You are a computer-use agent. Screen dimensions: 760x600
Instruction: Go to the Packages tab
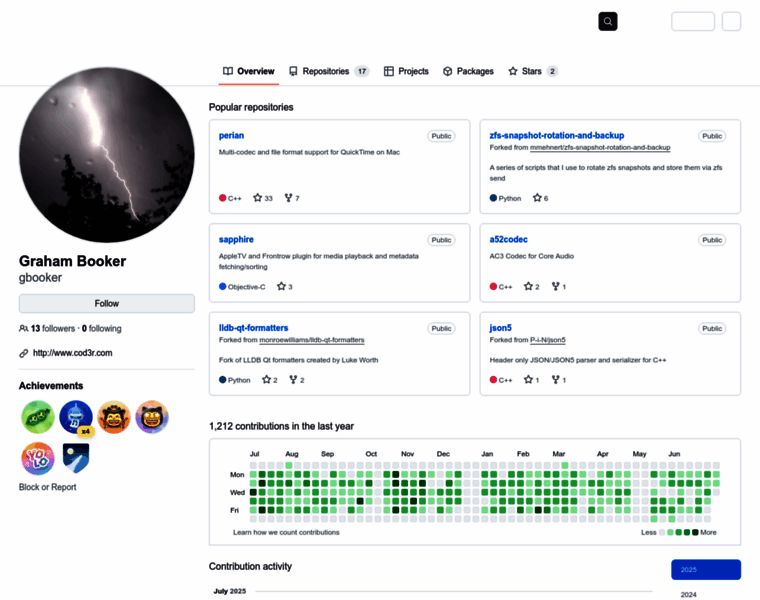pos(468,71)
